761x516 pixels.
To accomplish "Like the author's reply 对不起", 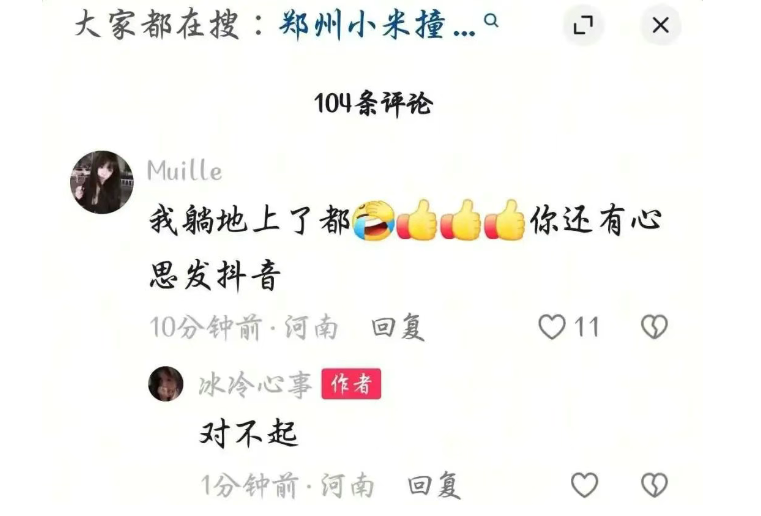I will [x=584, y=484].
